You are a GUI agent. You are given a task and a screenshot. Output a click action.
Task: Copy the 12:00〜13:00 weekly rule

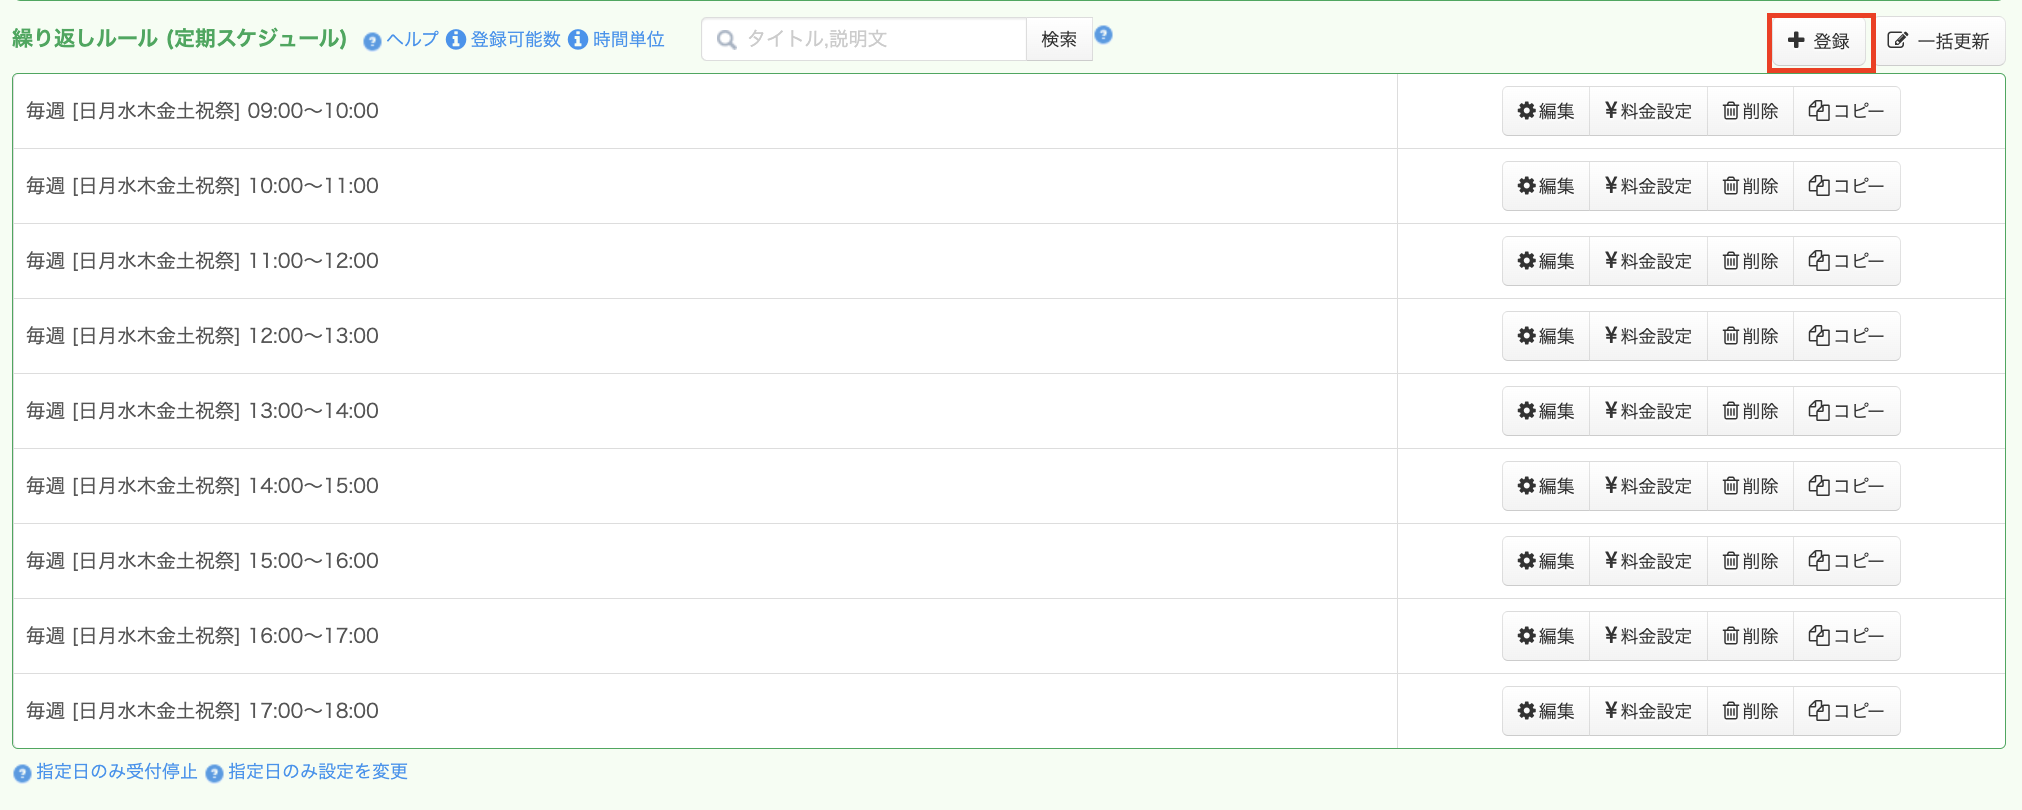(x=1846, y=336)
